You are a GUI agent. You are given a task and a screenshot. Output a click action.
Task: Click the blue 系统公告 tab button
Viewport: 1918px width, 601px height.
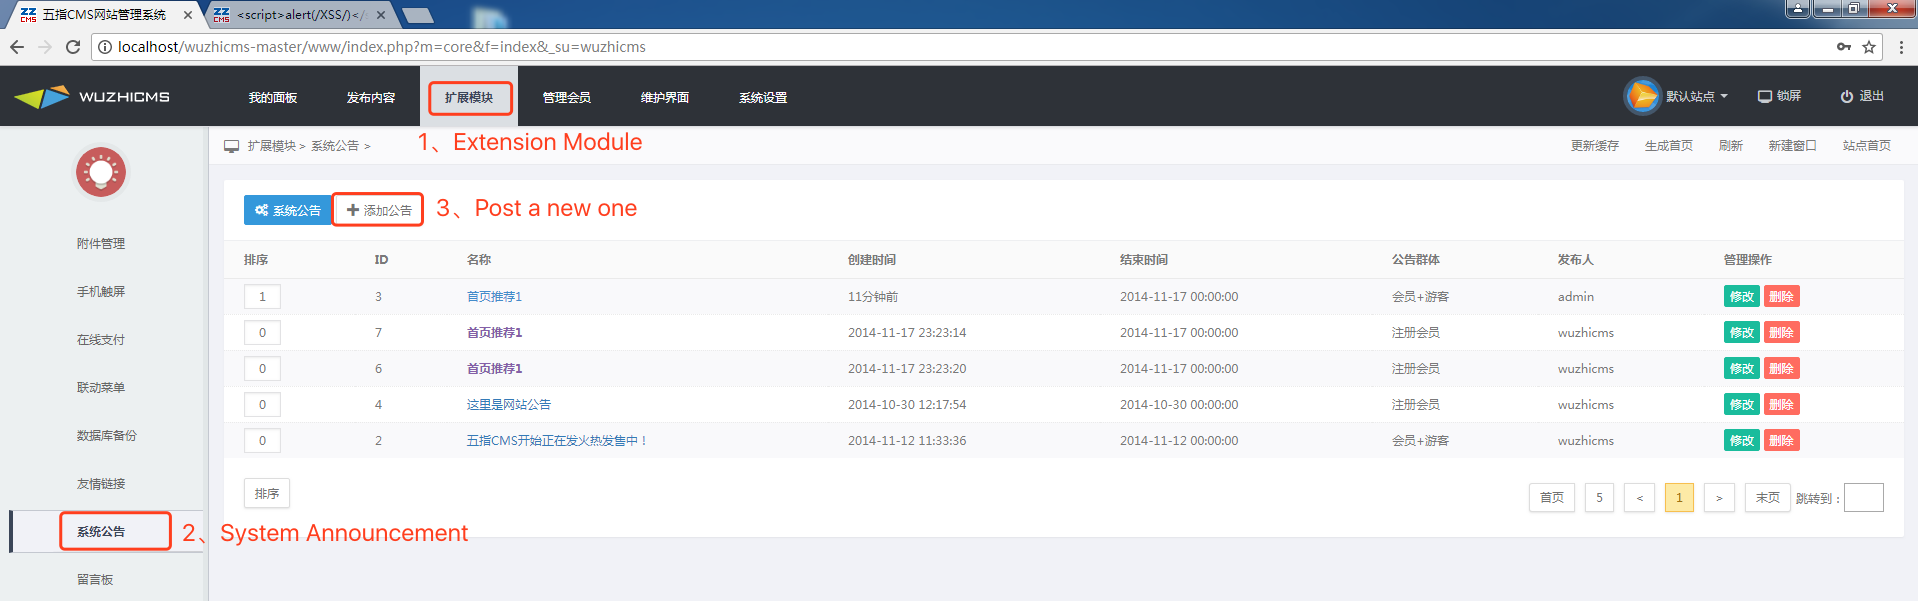288,210
